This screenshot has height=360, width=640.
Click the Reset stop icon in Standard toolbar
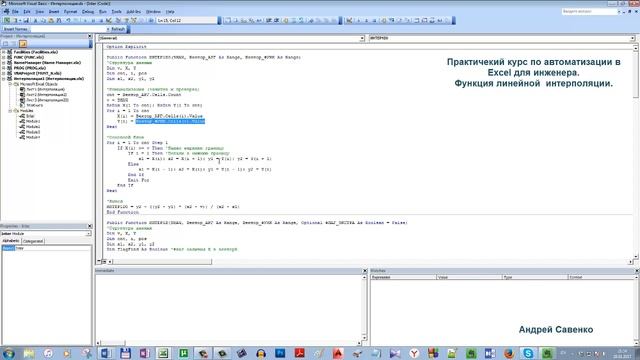[x=101, y=20]
